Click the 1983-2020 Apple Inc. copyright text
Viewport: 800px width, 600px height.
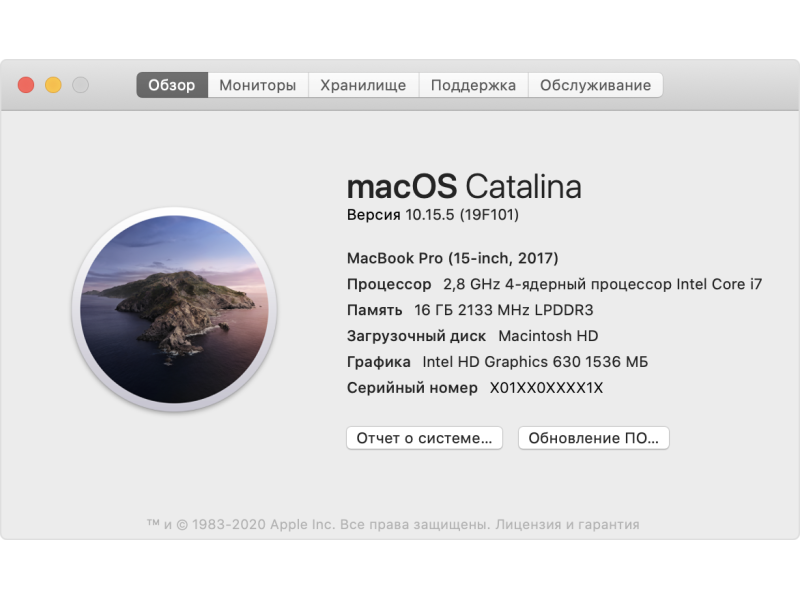pos(263,524)
